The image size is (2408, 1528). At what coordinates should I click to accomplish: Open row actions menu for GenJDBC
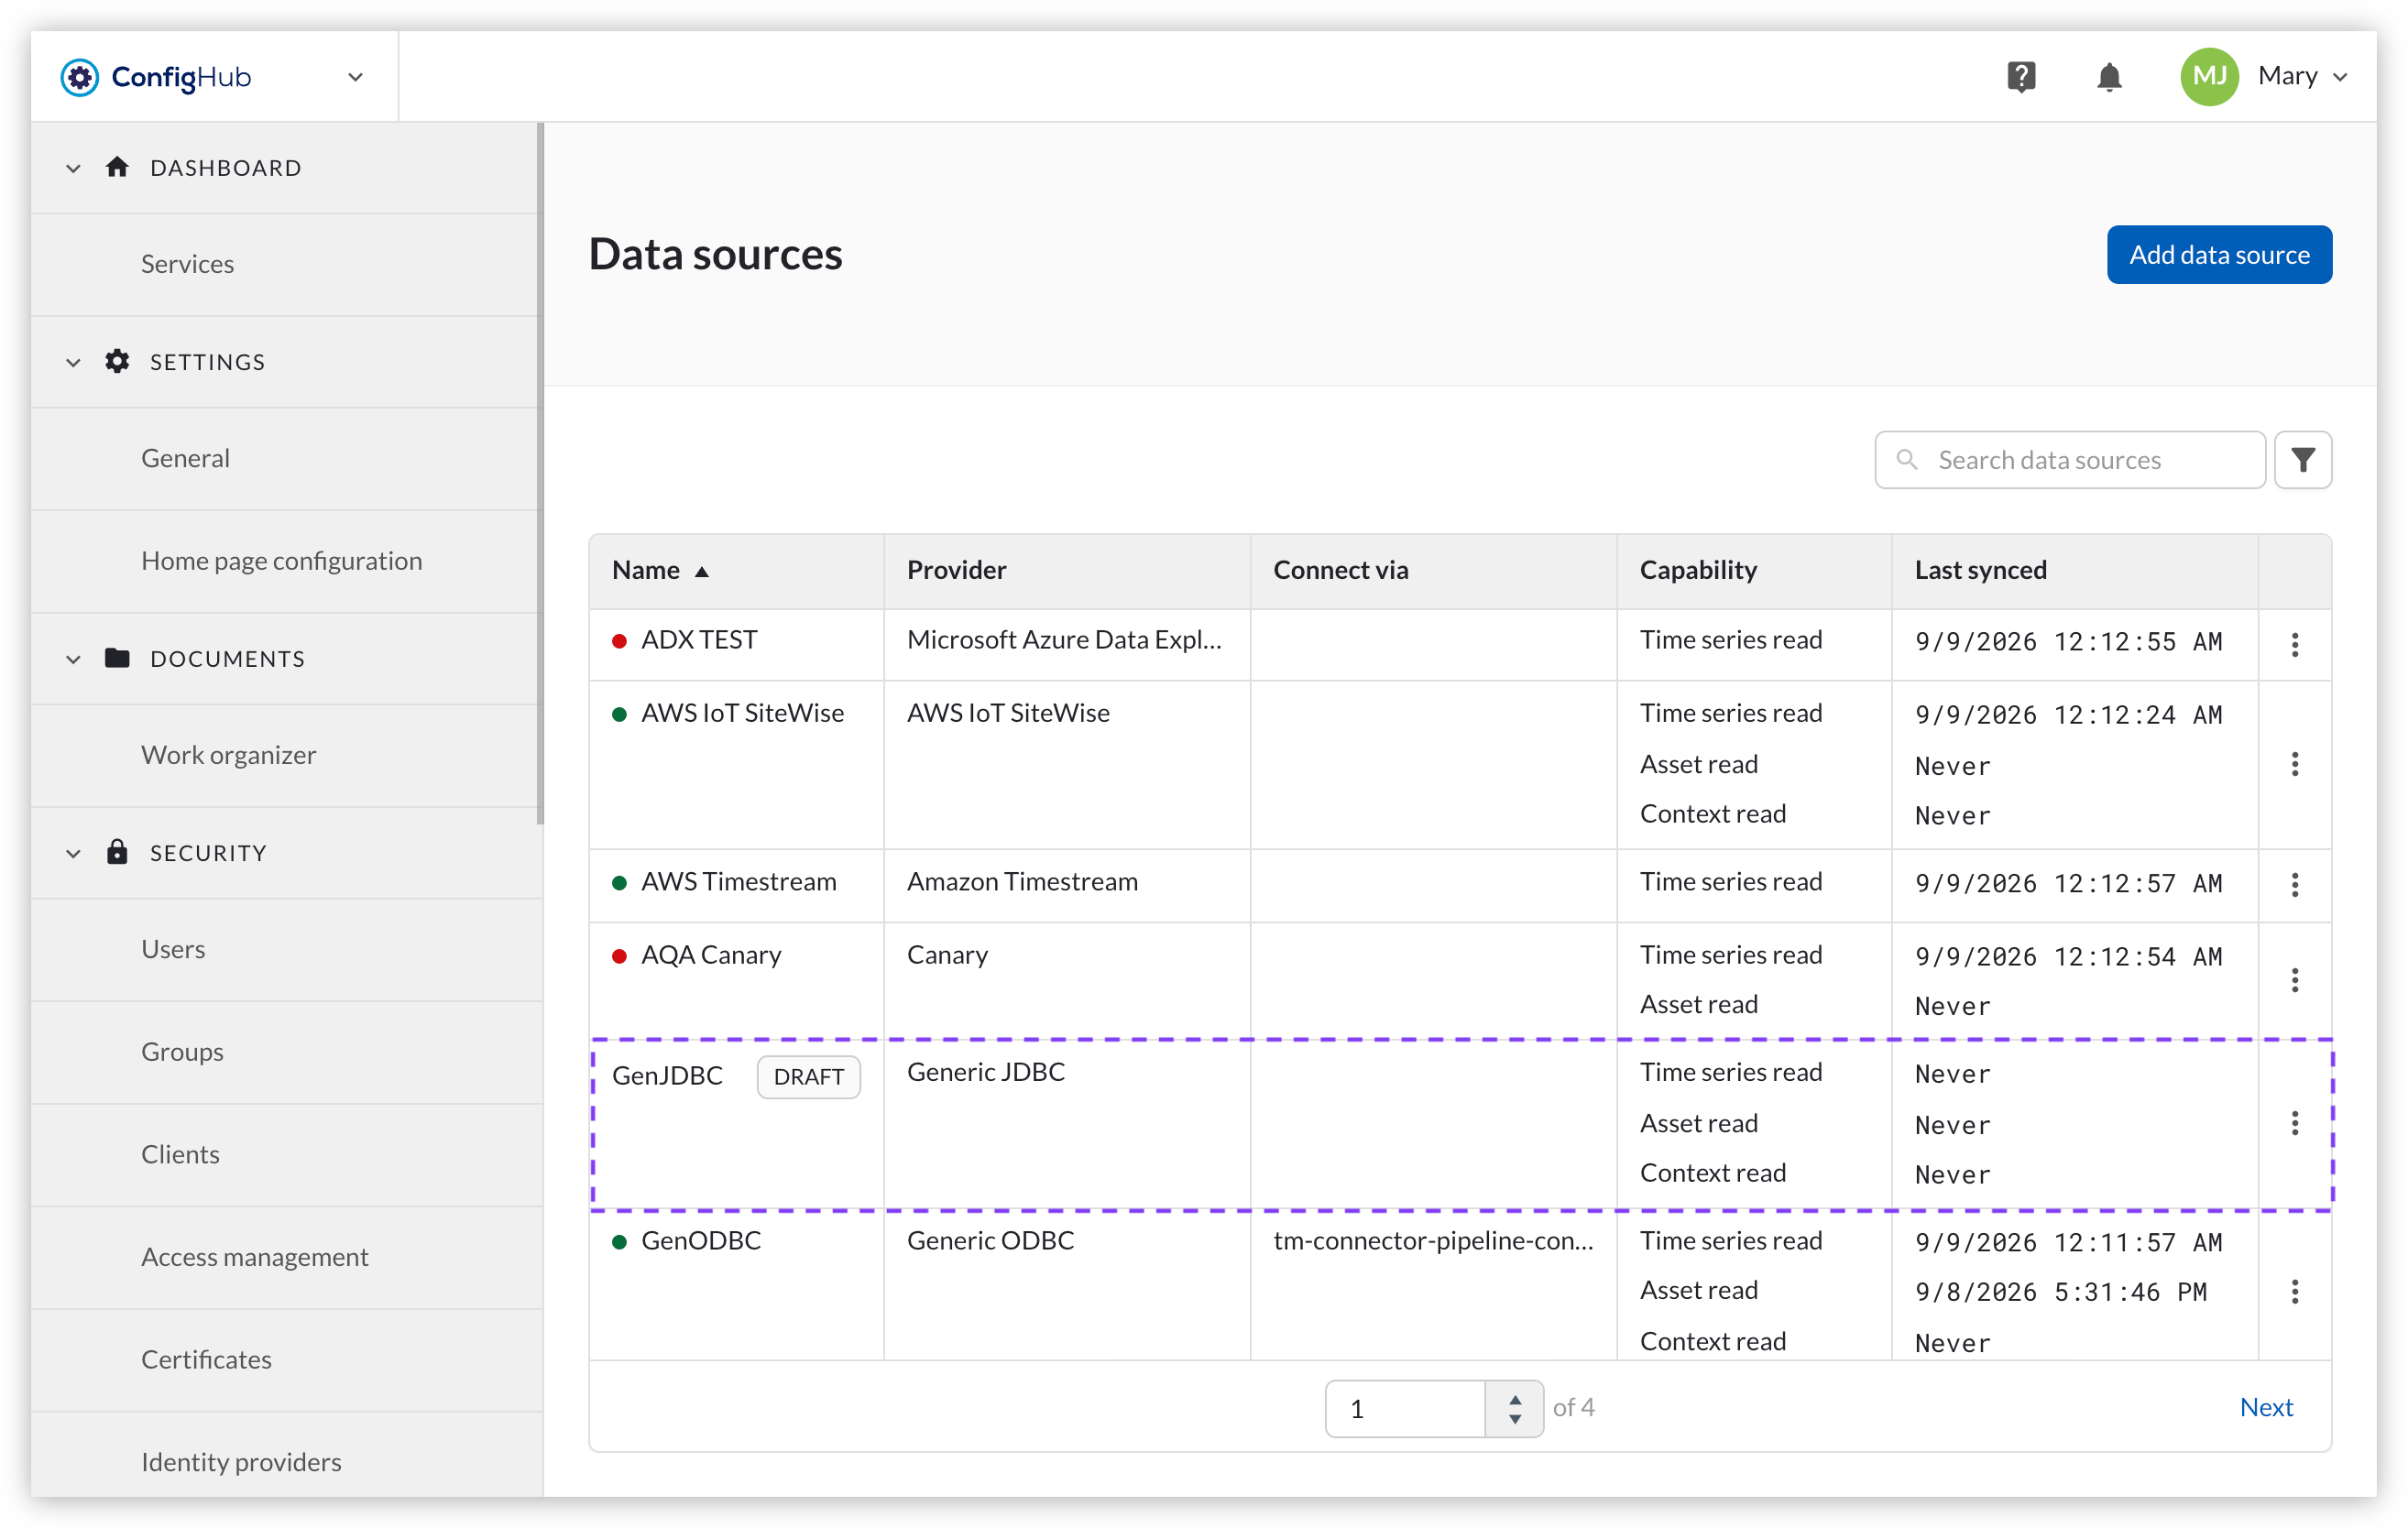2294,1123
